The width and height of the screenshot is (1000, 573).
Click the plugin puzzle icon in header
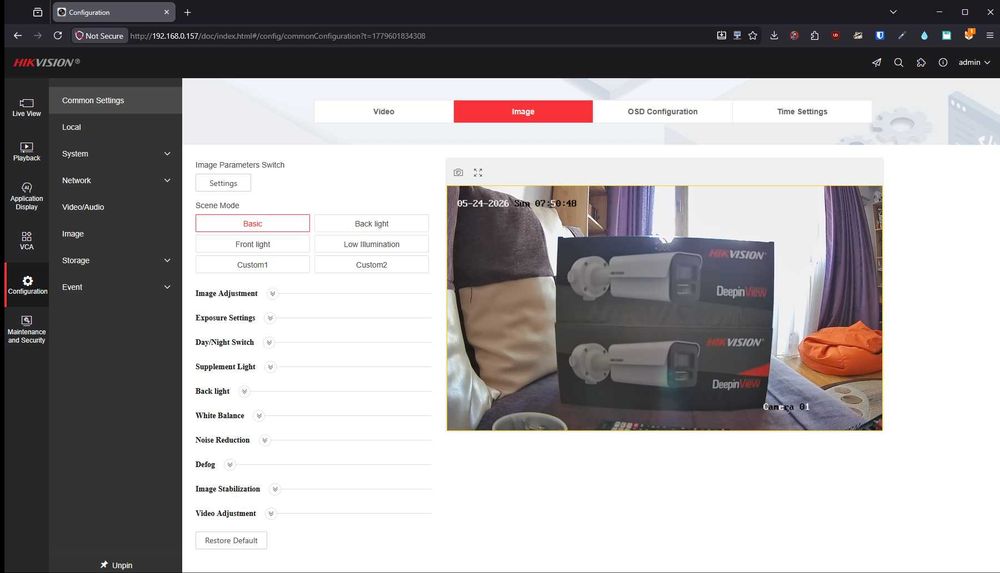pos(921,63)
